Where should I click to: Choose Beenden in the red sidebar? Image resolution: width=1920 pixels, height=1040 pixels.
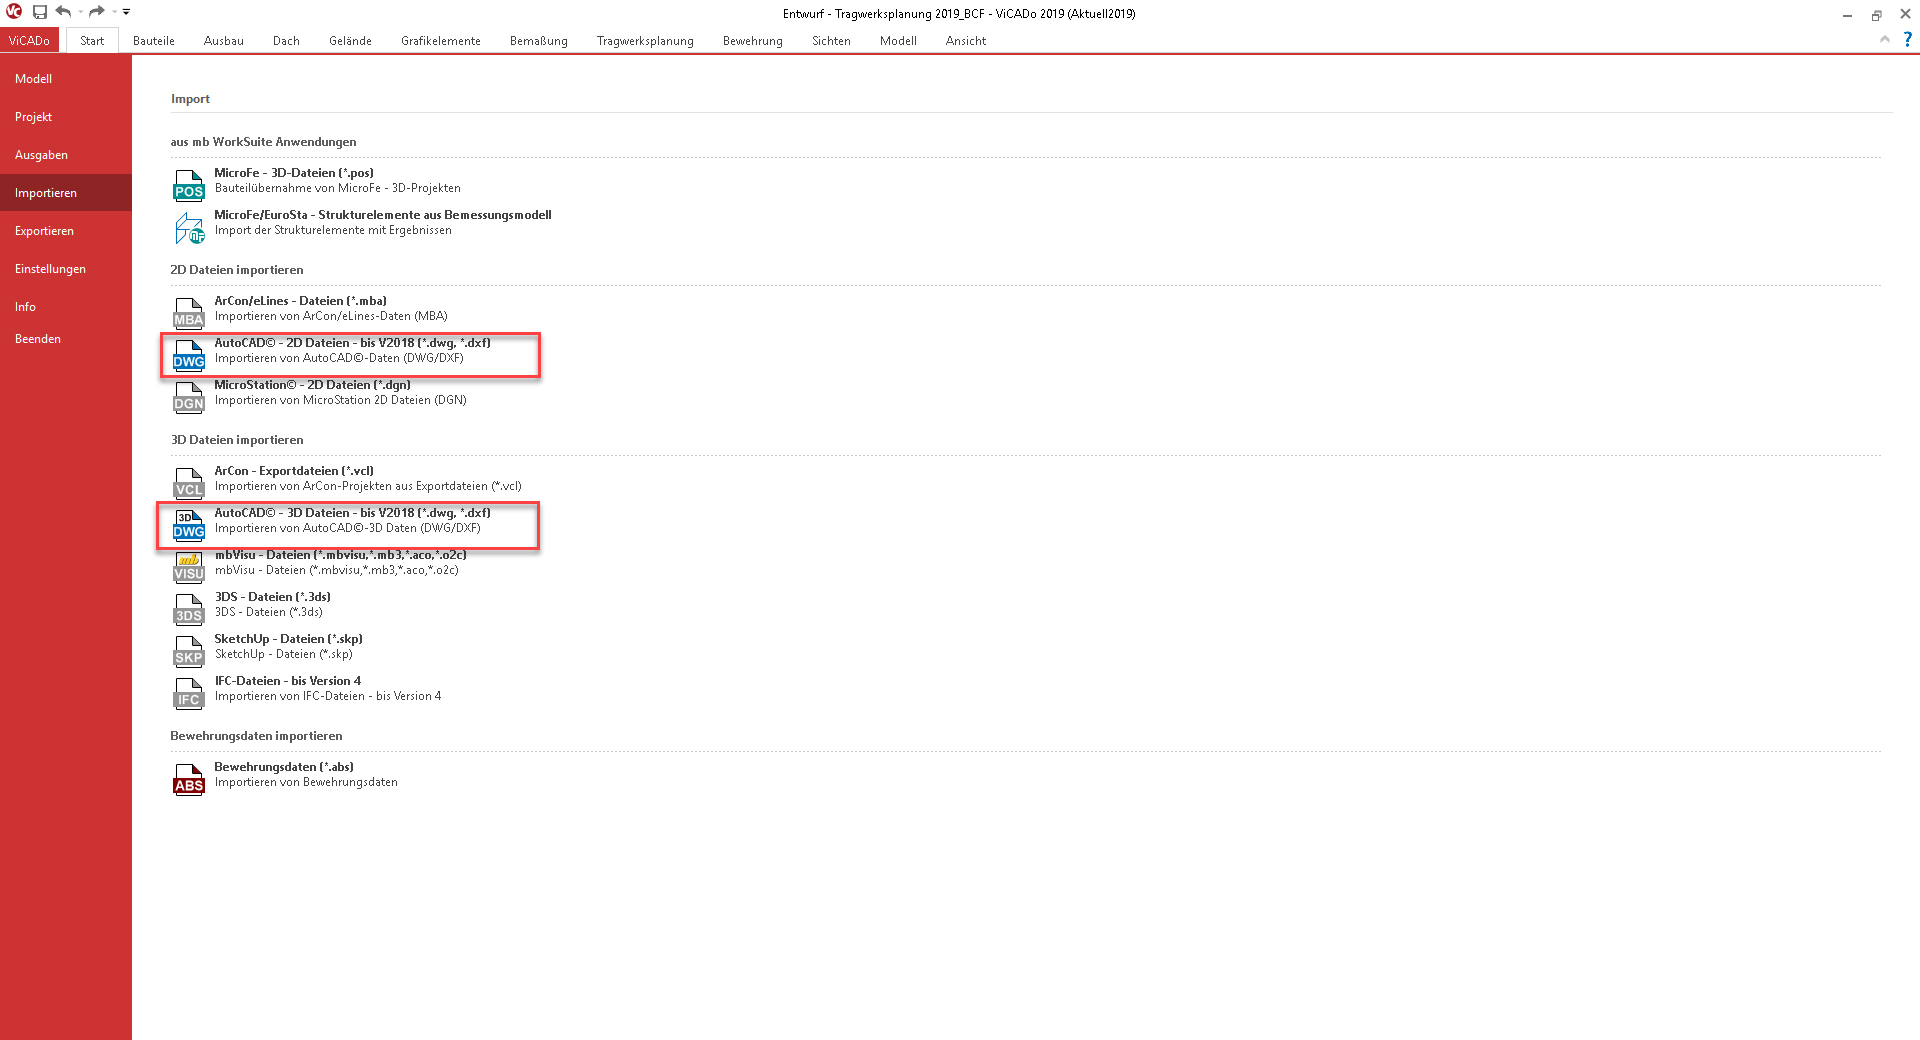point(66,339)
